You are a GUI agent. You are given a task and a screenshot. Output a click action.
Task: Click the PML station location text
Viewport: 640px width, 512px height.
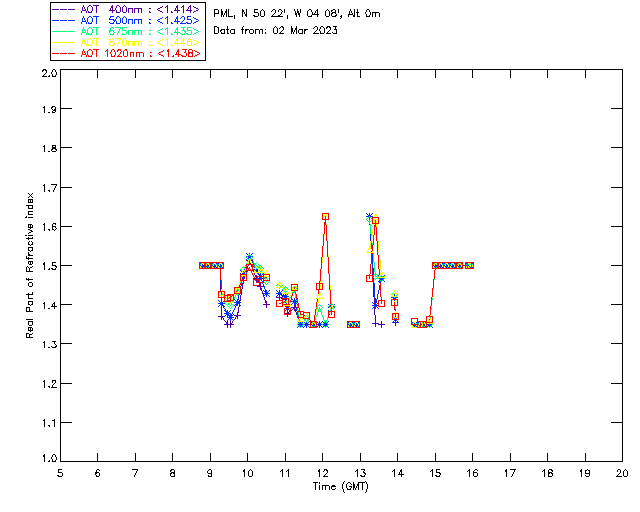[297, 13]
